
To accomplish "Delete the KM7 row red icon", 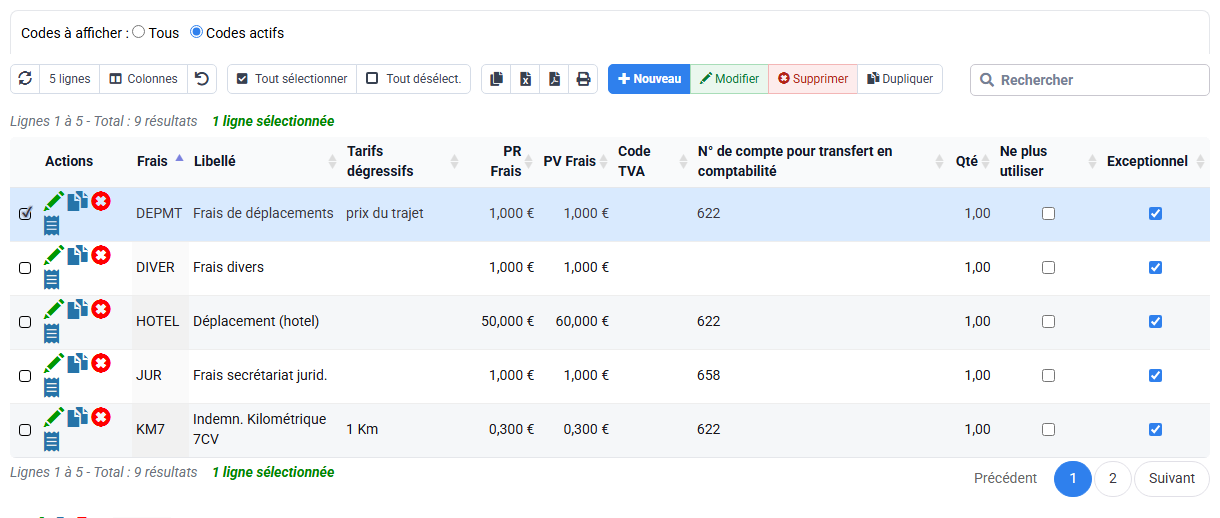I will pos(101,417).
